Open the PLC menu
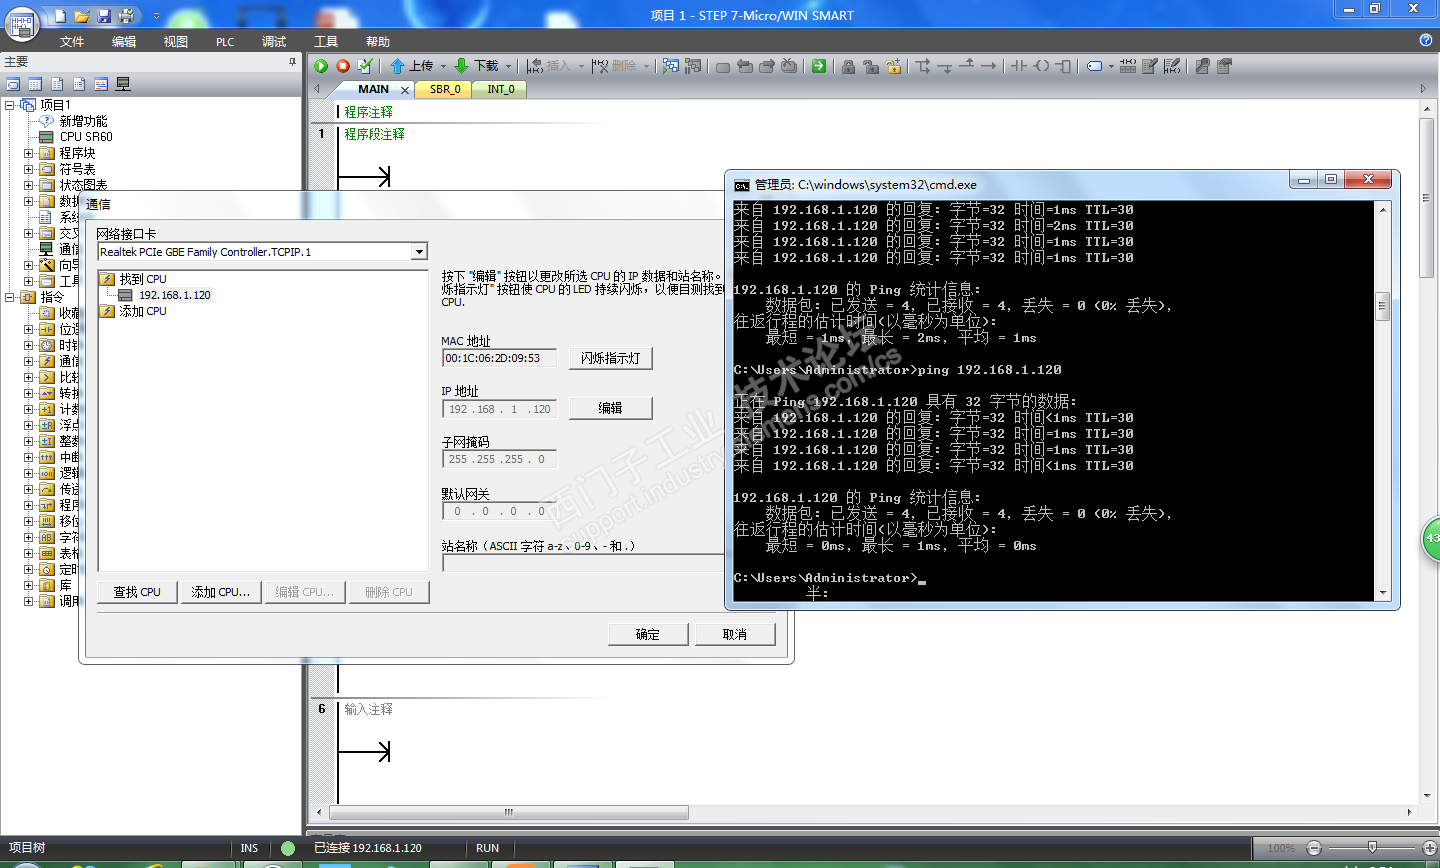1440x868 pixels. coord(225,41)
